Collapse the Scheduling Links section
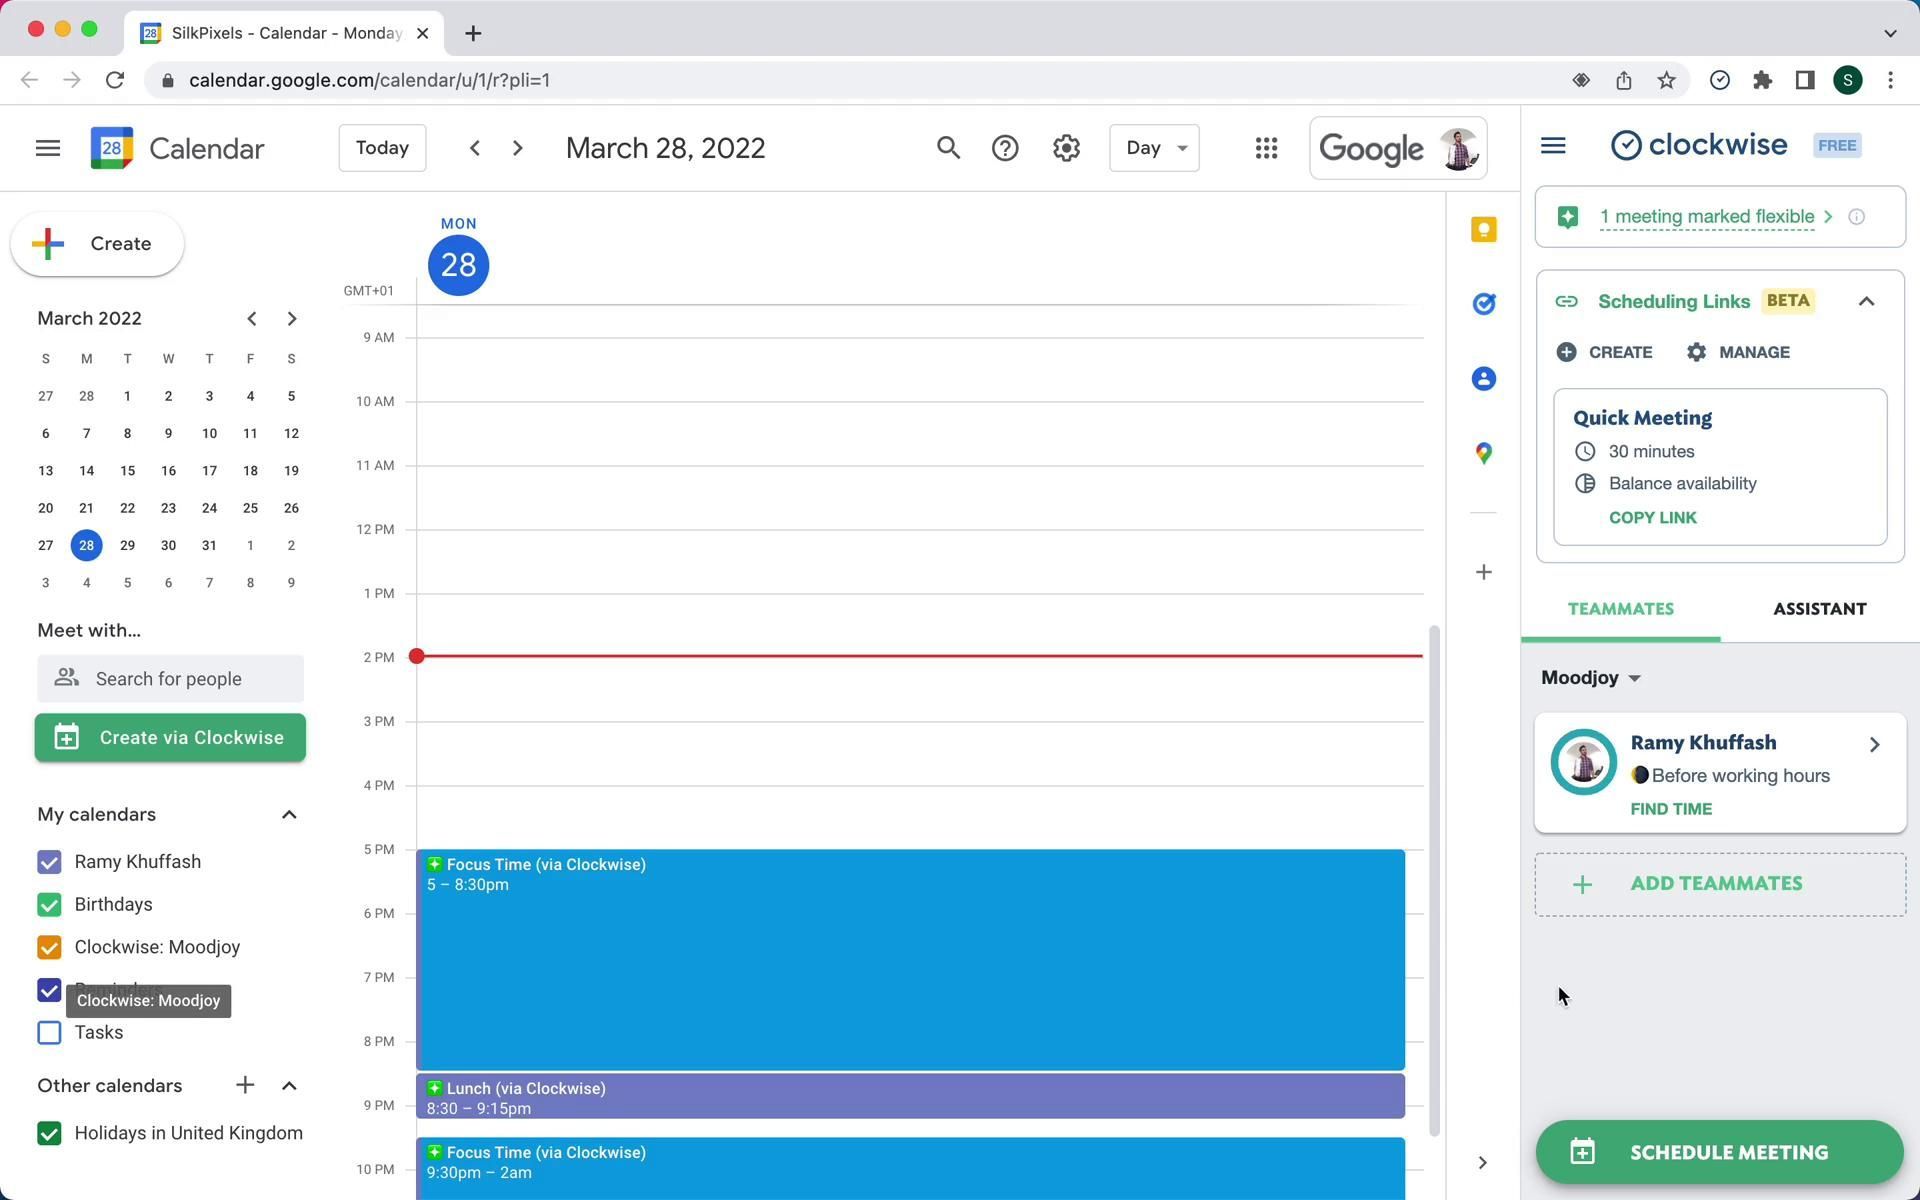1920x1200 pixels. [x=1866, y=302]
